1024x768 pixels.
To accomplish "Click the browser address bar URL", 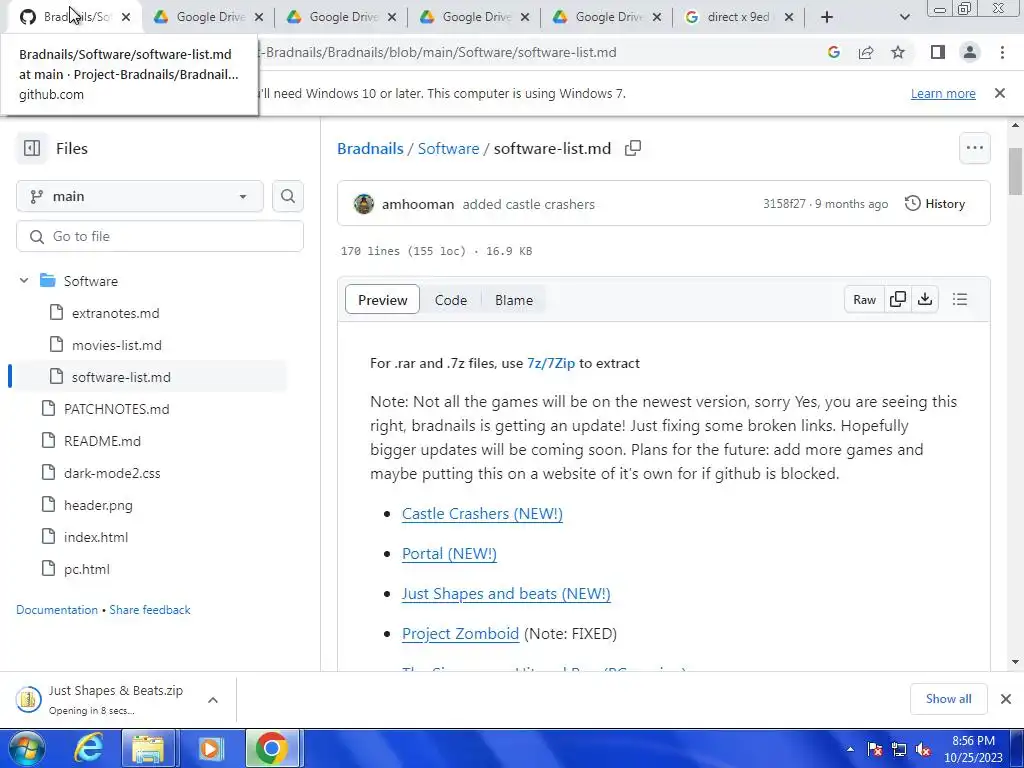I will pyautogui.click(x=438, y=52).
